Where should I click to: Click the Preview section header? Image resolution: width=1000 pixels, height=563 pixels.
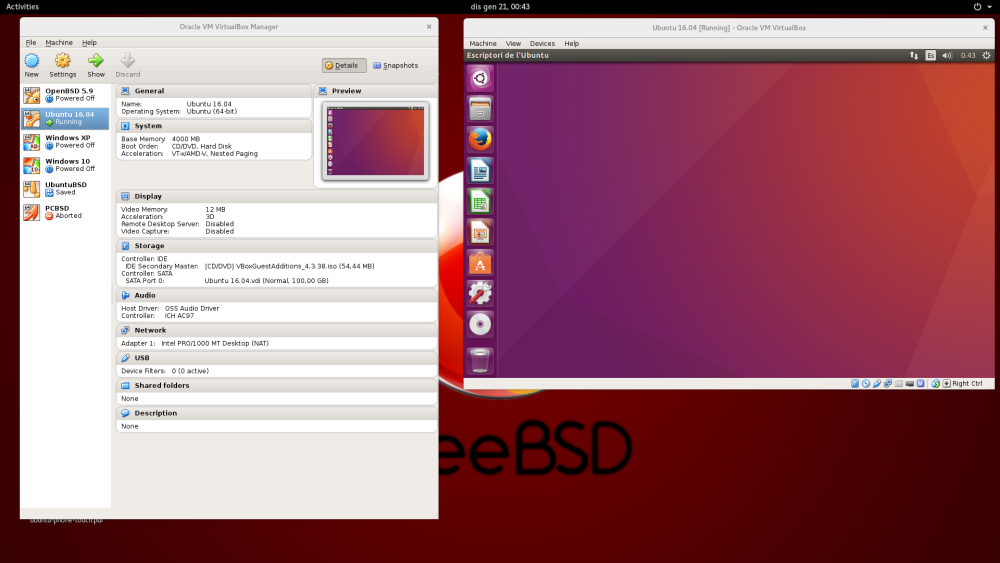coord(376,91)
